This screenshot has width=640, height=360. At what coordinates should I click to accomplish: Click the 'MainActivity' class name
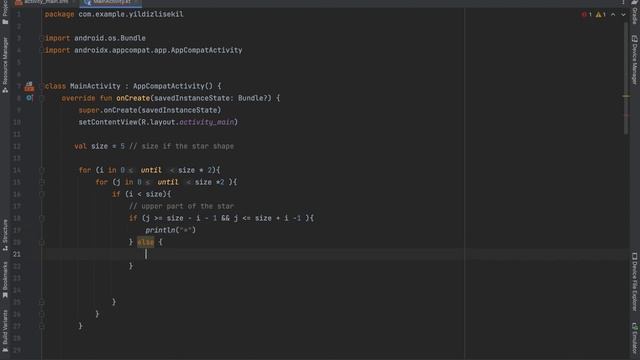pyautogui.click(x=95, y=86)
